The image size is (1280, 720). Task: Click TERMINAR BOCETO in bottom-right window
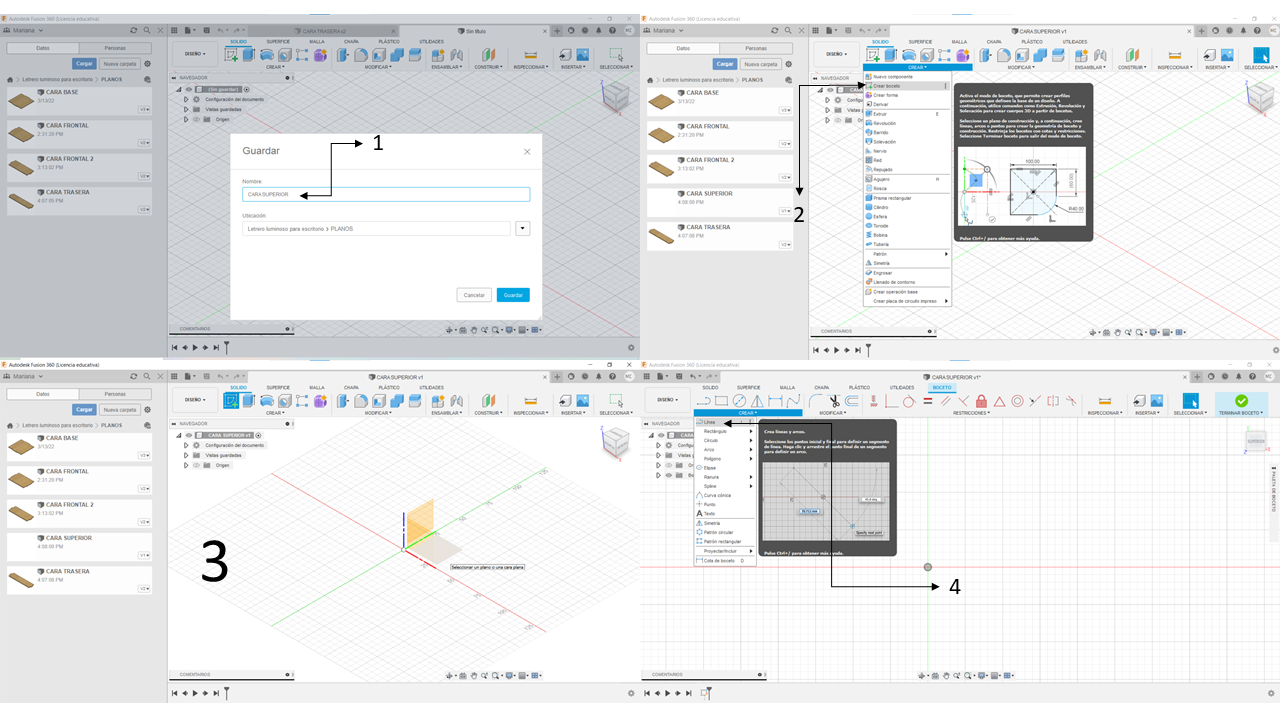pyautogui.click(x=1242, y=403)
